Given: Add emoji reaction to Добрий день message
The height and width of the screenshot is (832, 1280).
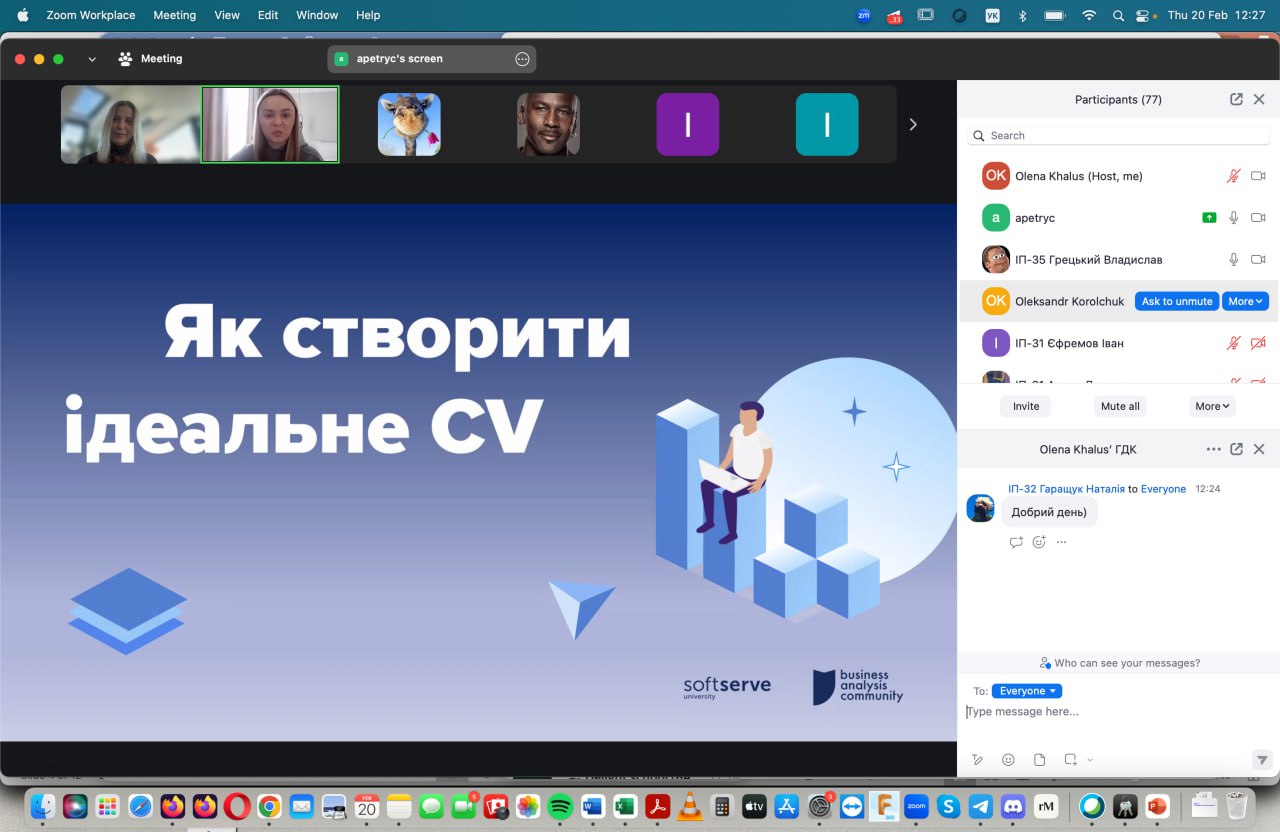Looking at the screenshot, I should point(1039,542).
